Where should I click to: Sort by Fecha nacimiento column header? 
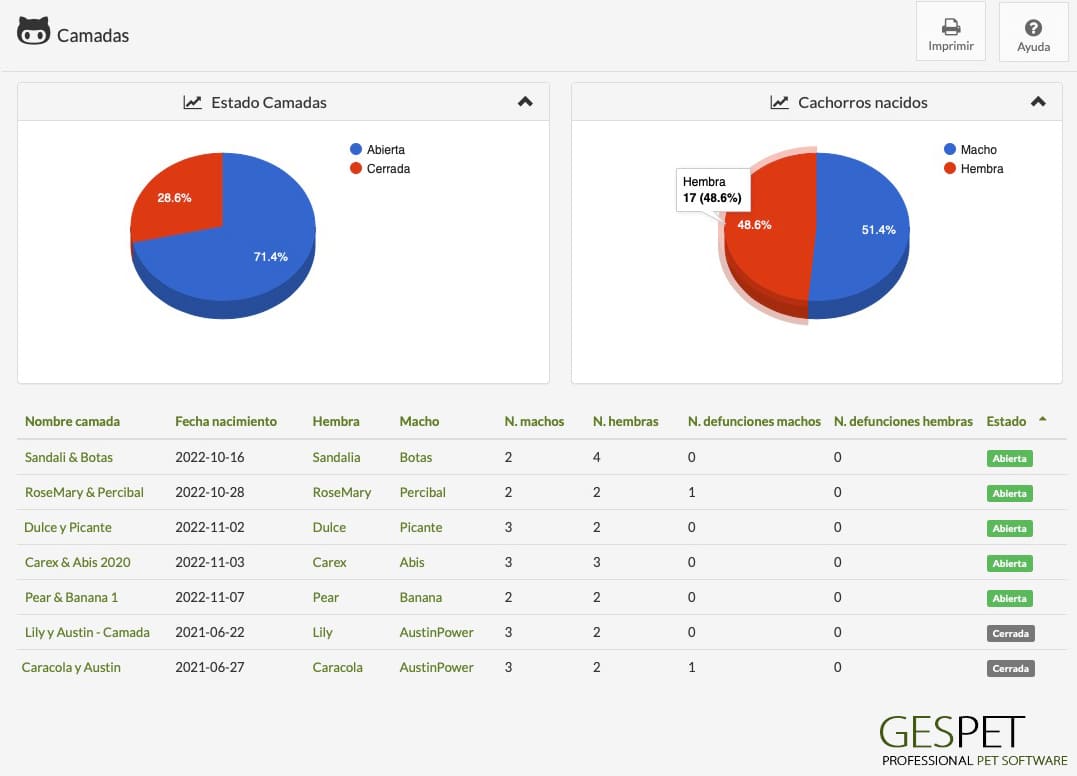(x=226, y=421)
